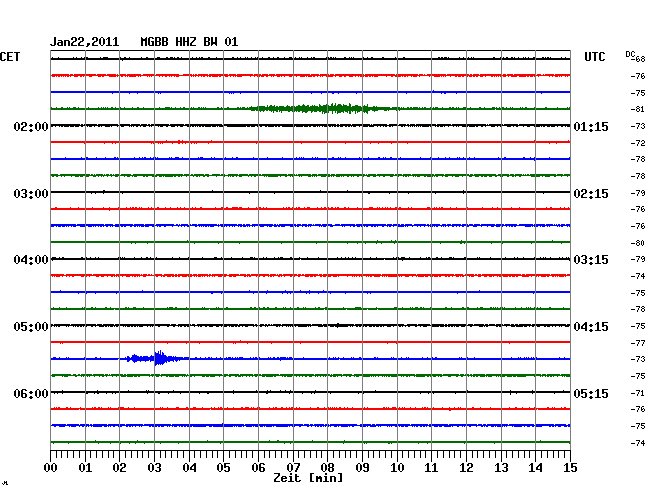
Task: Click the "11" minute tick label
Action: [431, 468]
